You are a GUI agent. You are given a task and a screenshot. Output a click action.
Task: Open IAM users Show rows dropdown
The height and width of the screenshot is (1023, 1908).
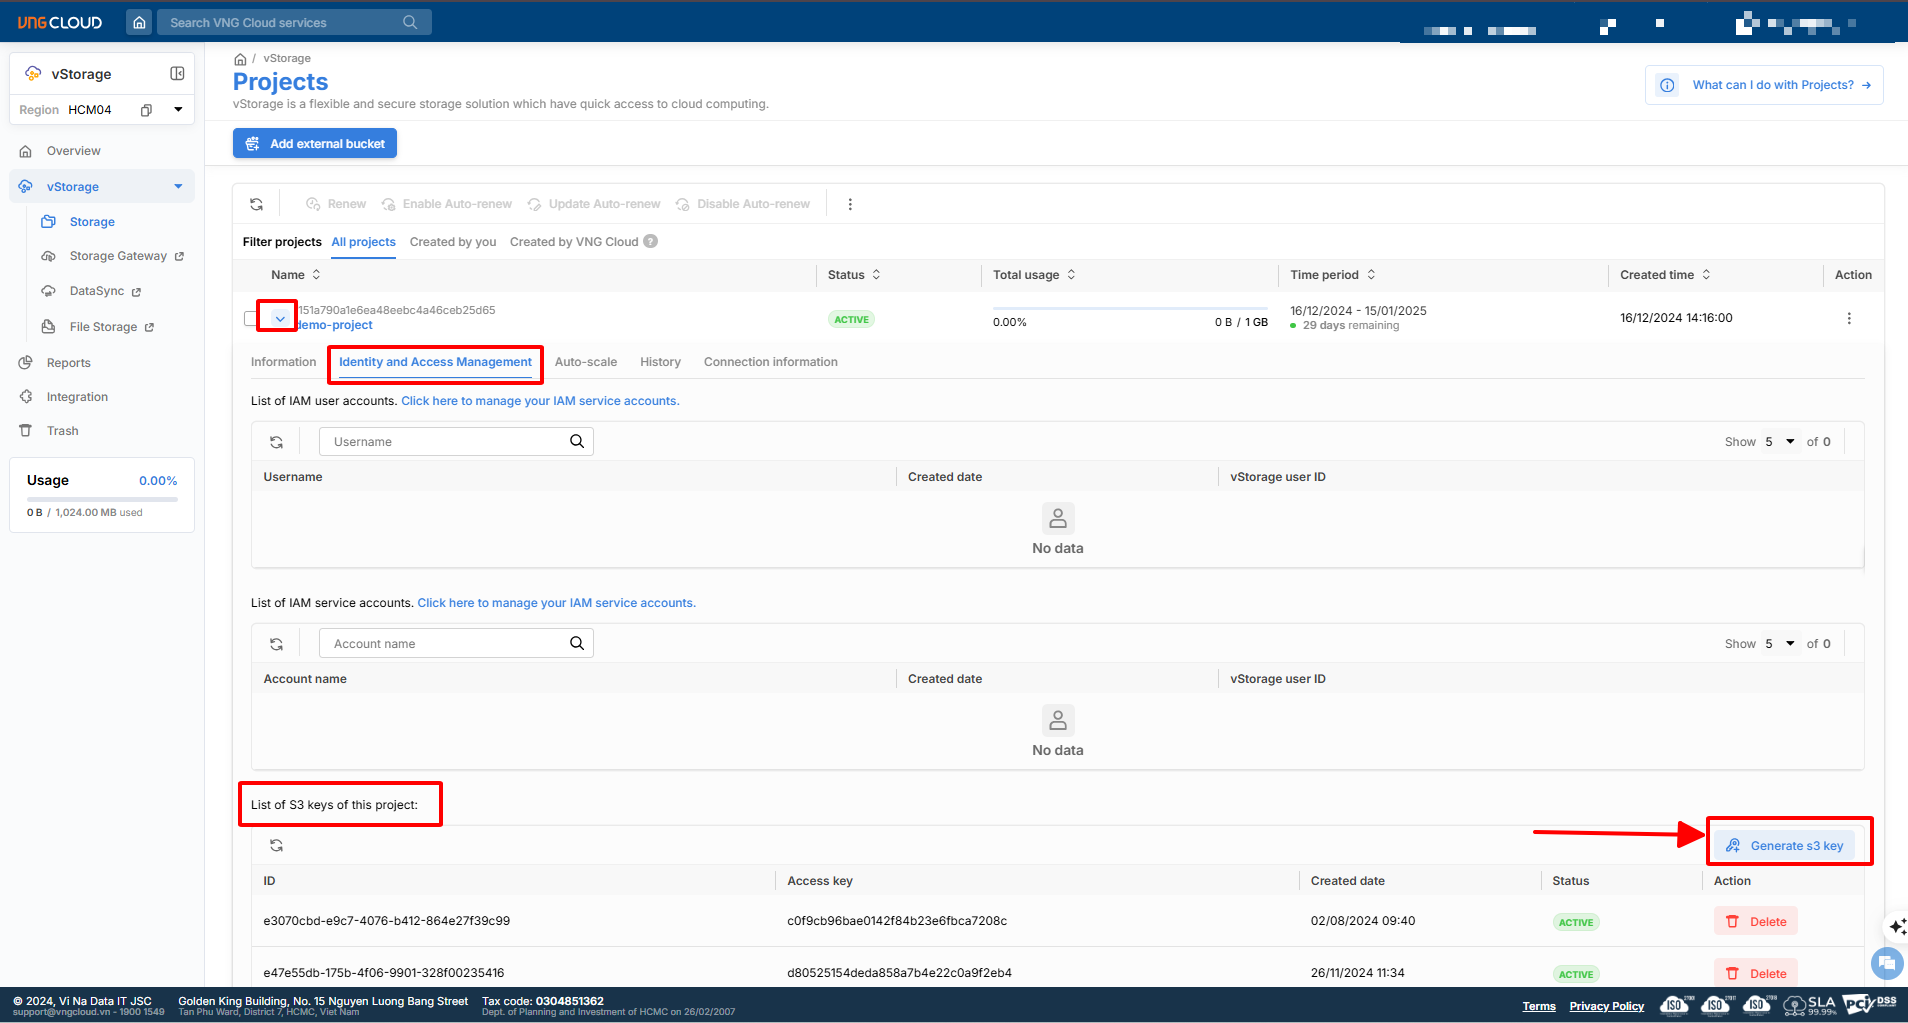[1780, 442]
